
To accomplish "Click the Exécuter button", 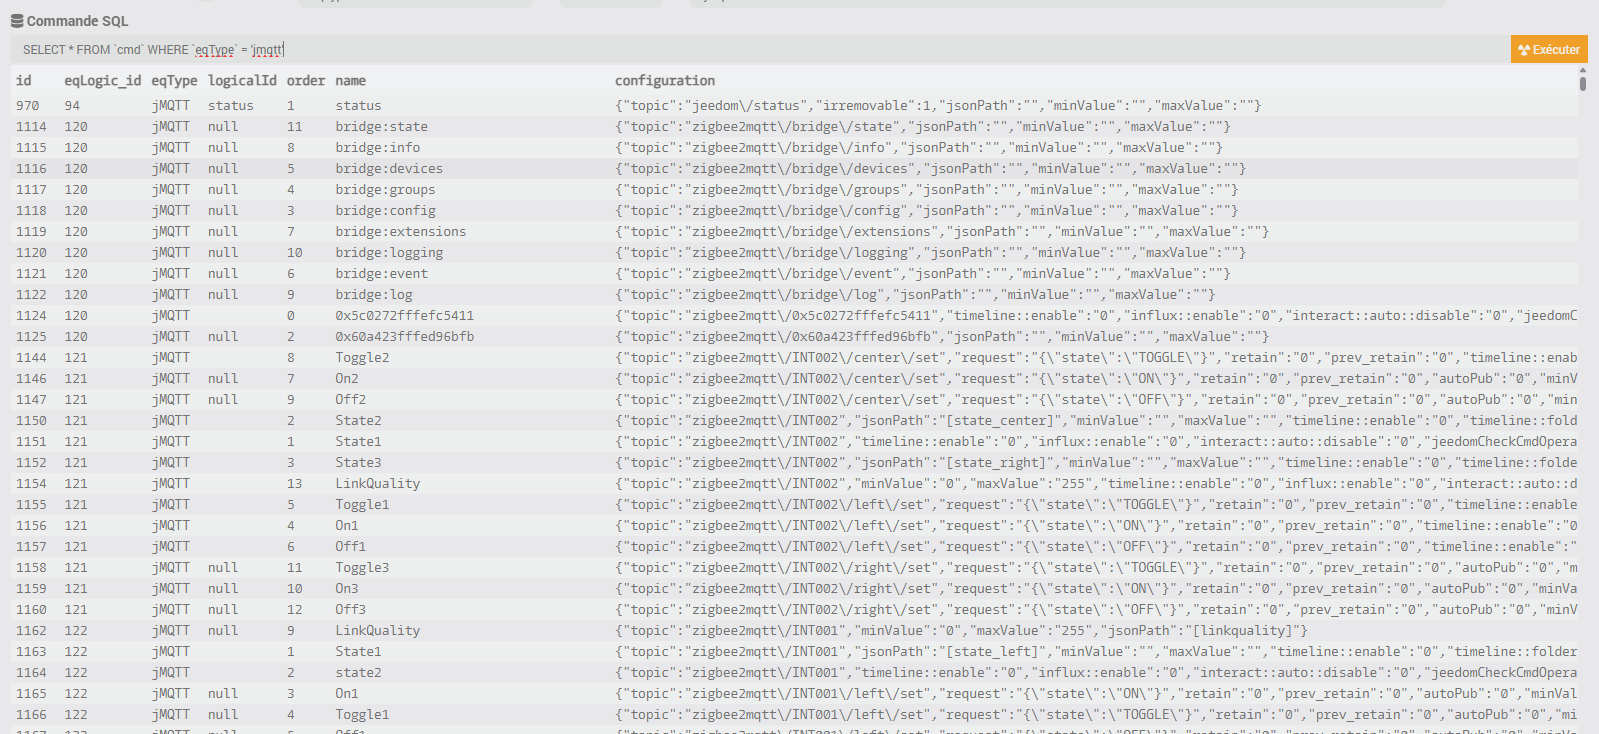I will point(1549,49).
